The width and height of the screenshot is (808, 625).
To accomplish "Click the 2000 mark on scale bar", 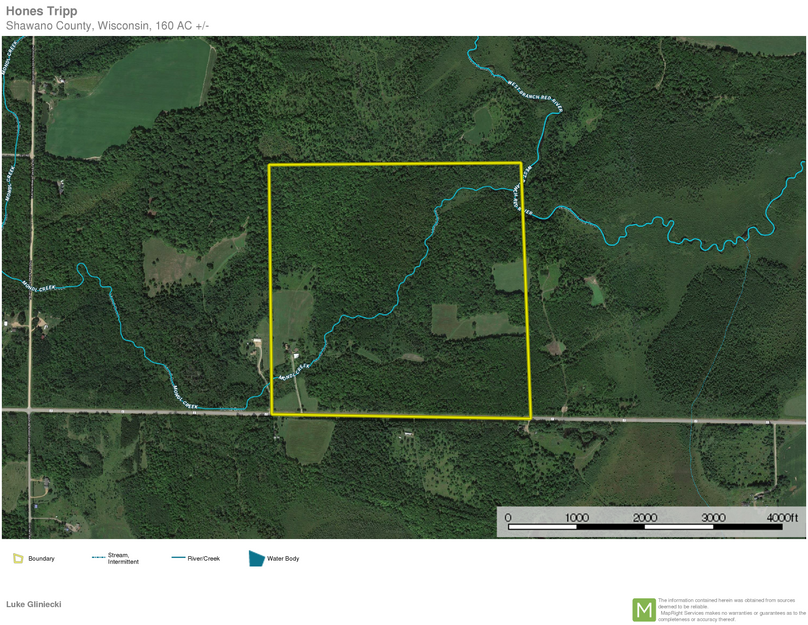I will pos(645,517).
